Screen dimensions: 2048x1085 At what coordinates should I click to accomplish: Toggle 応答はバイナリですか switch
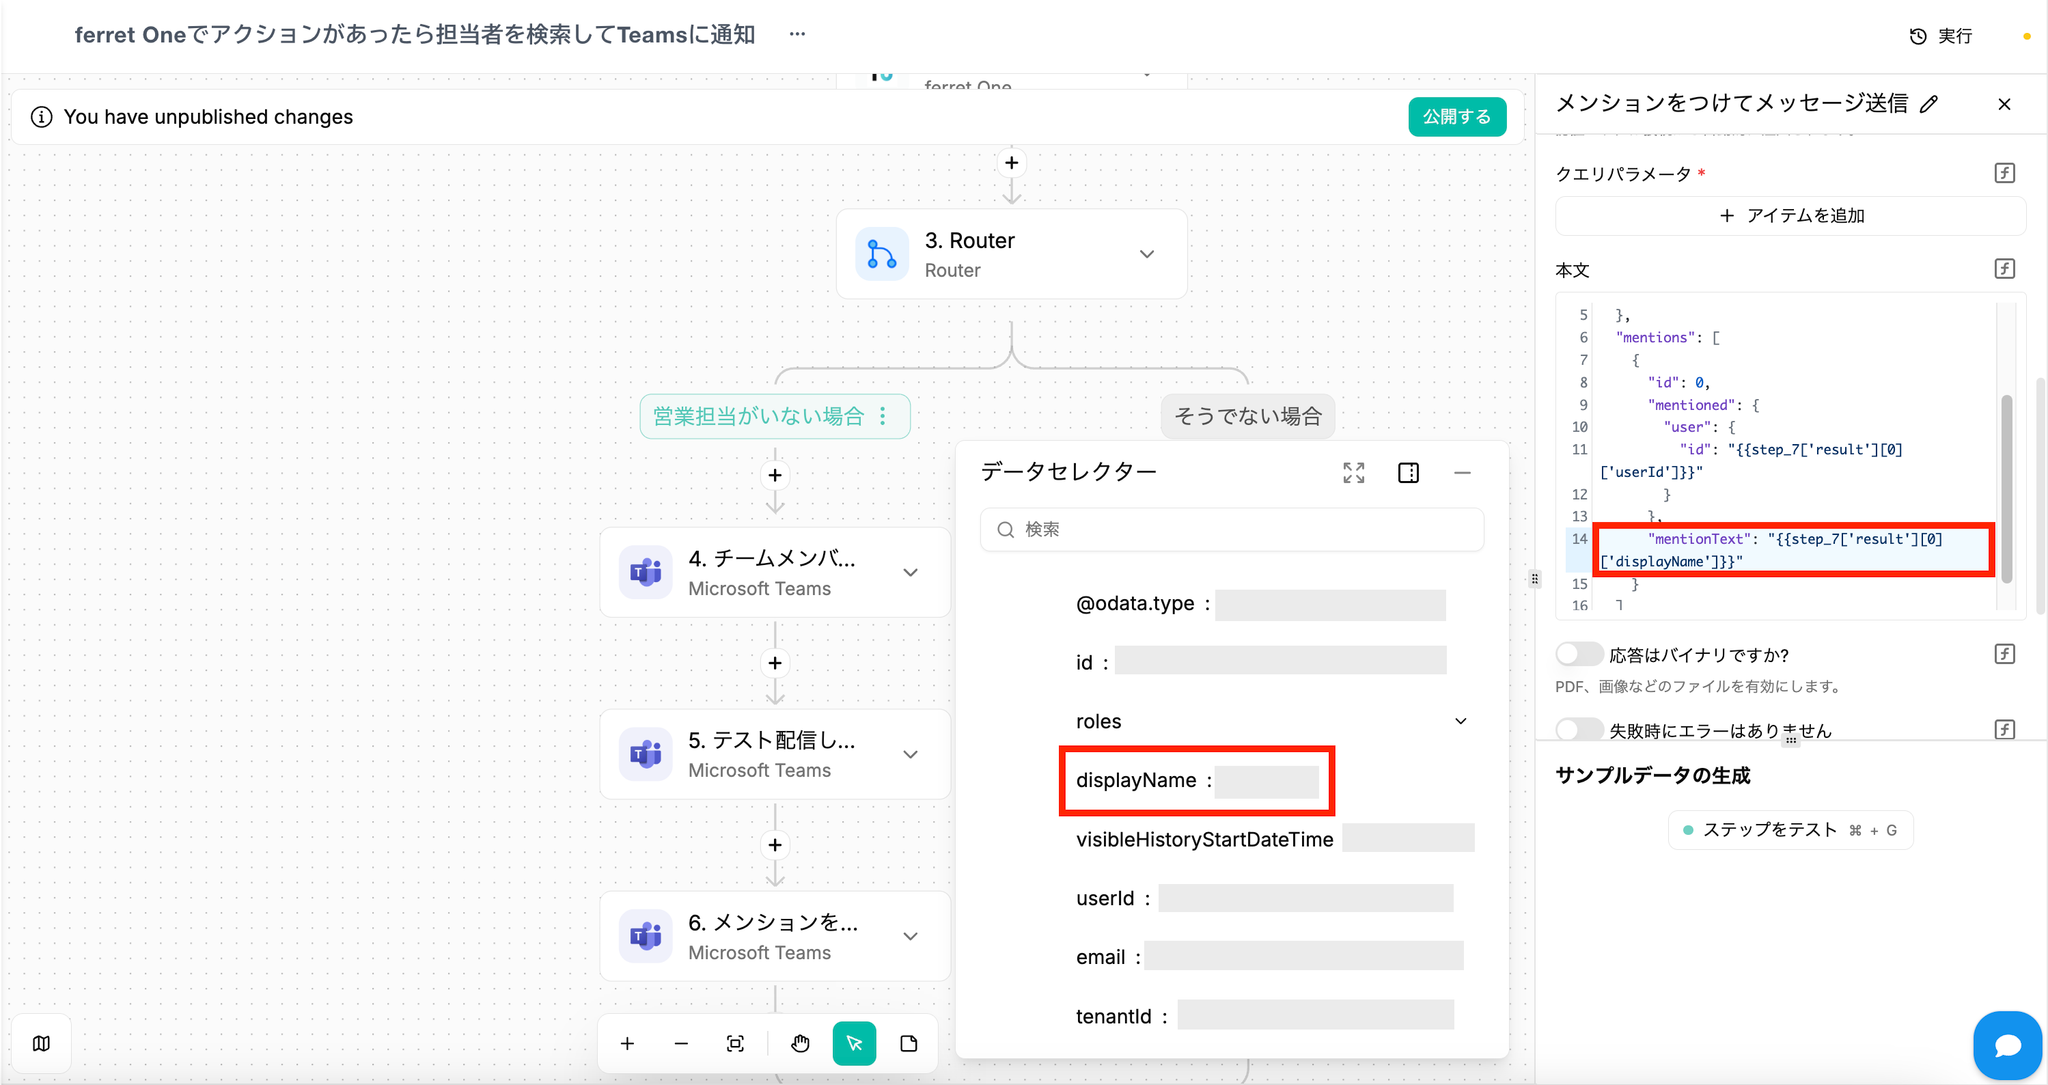point(1579,654)
